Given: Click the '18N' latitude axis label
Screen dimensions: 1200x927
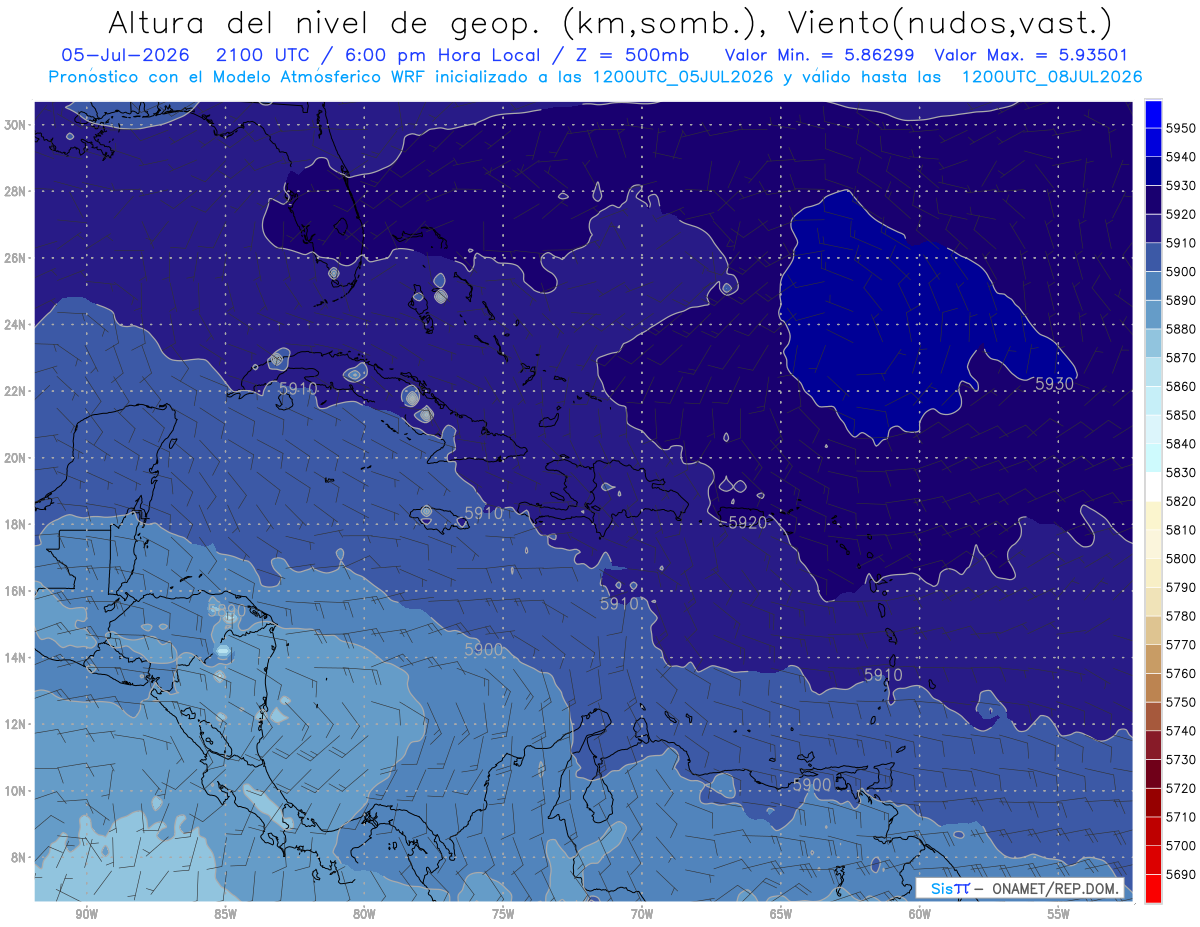Looking at the screenshot, I should 15,524.
